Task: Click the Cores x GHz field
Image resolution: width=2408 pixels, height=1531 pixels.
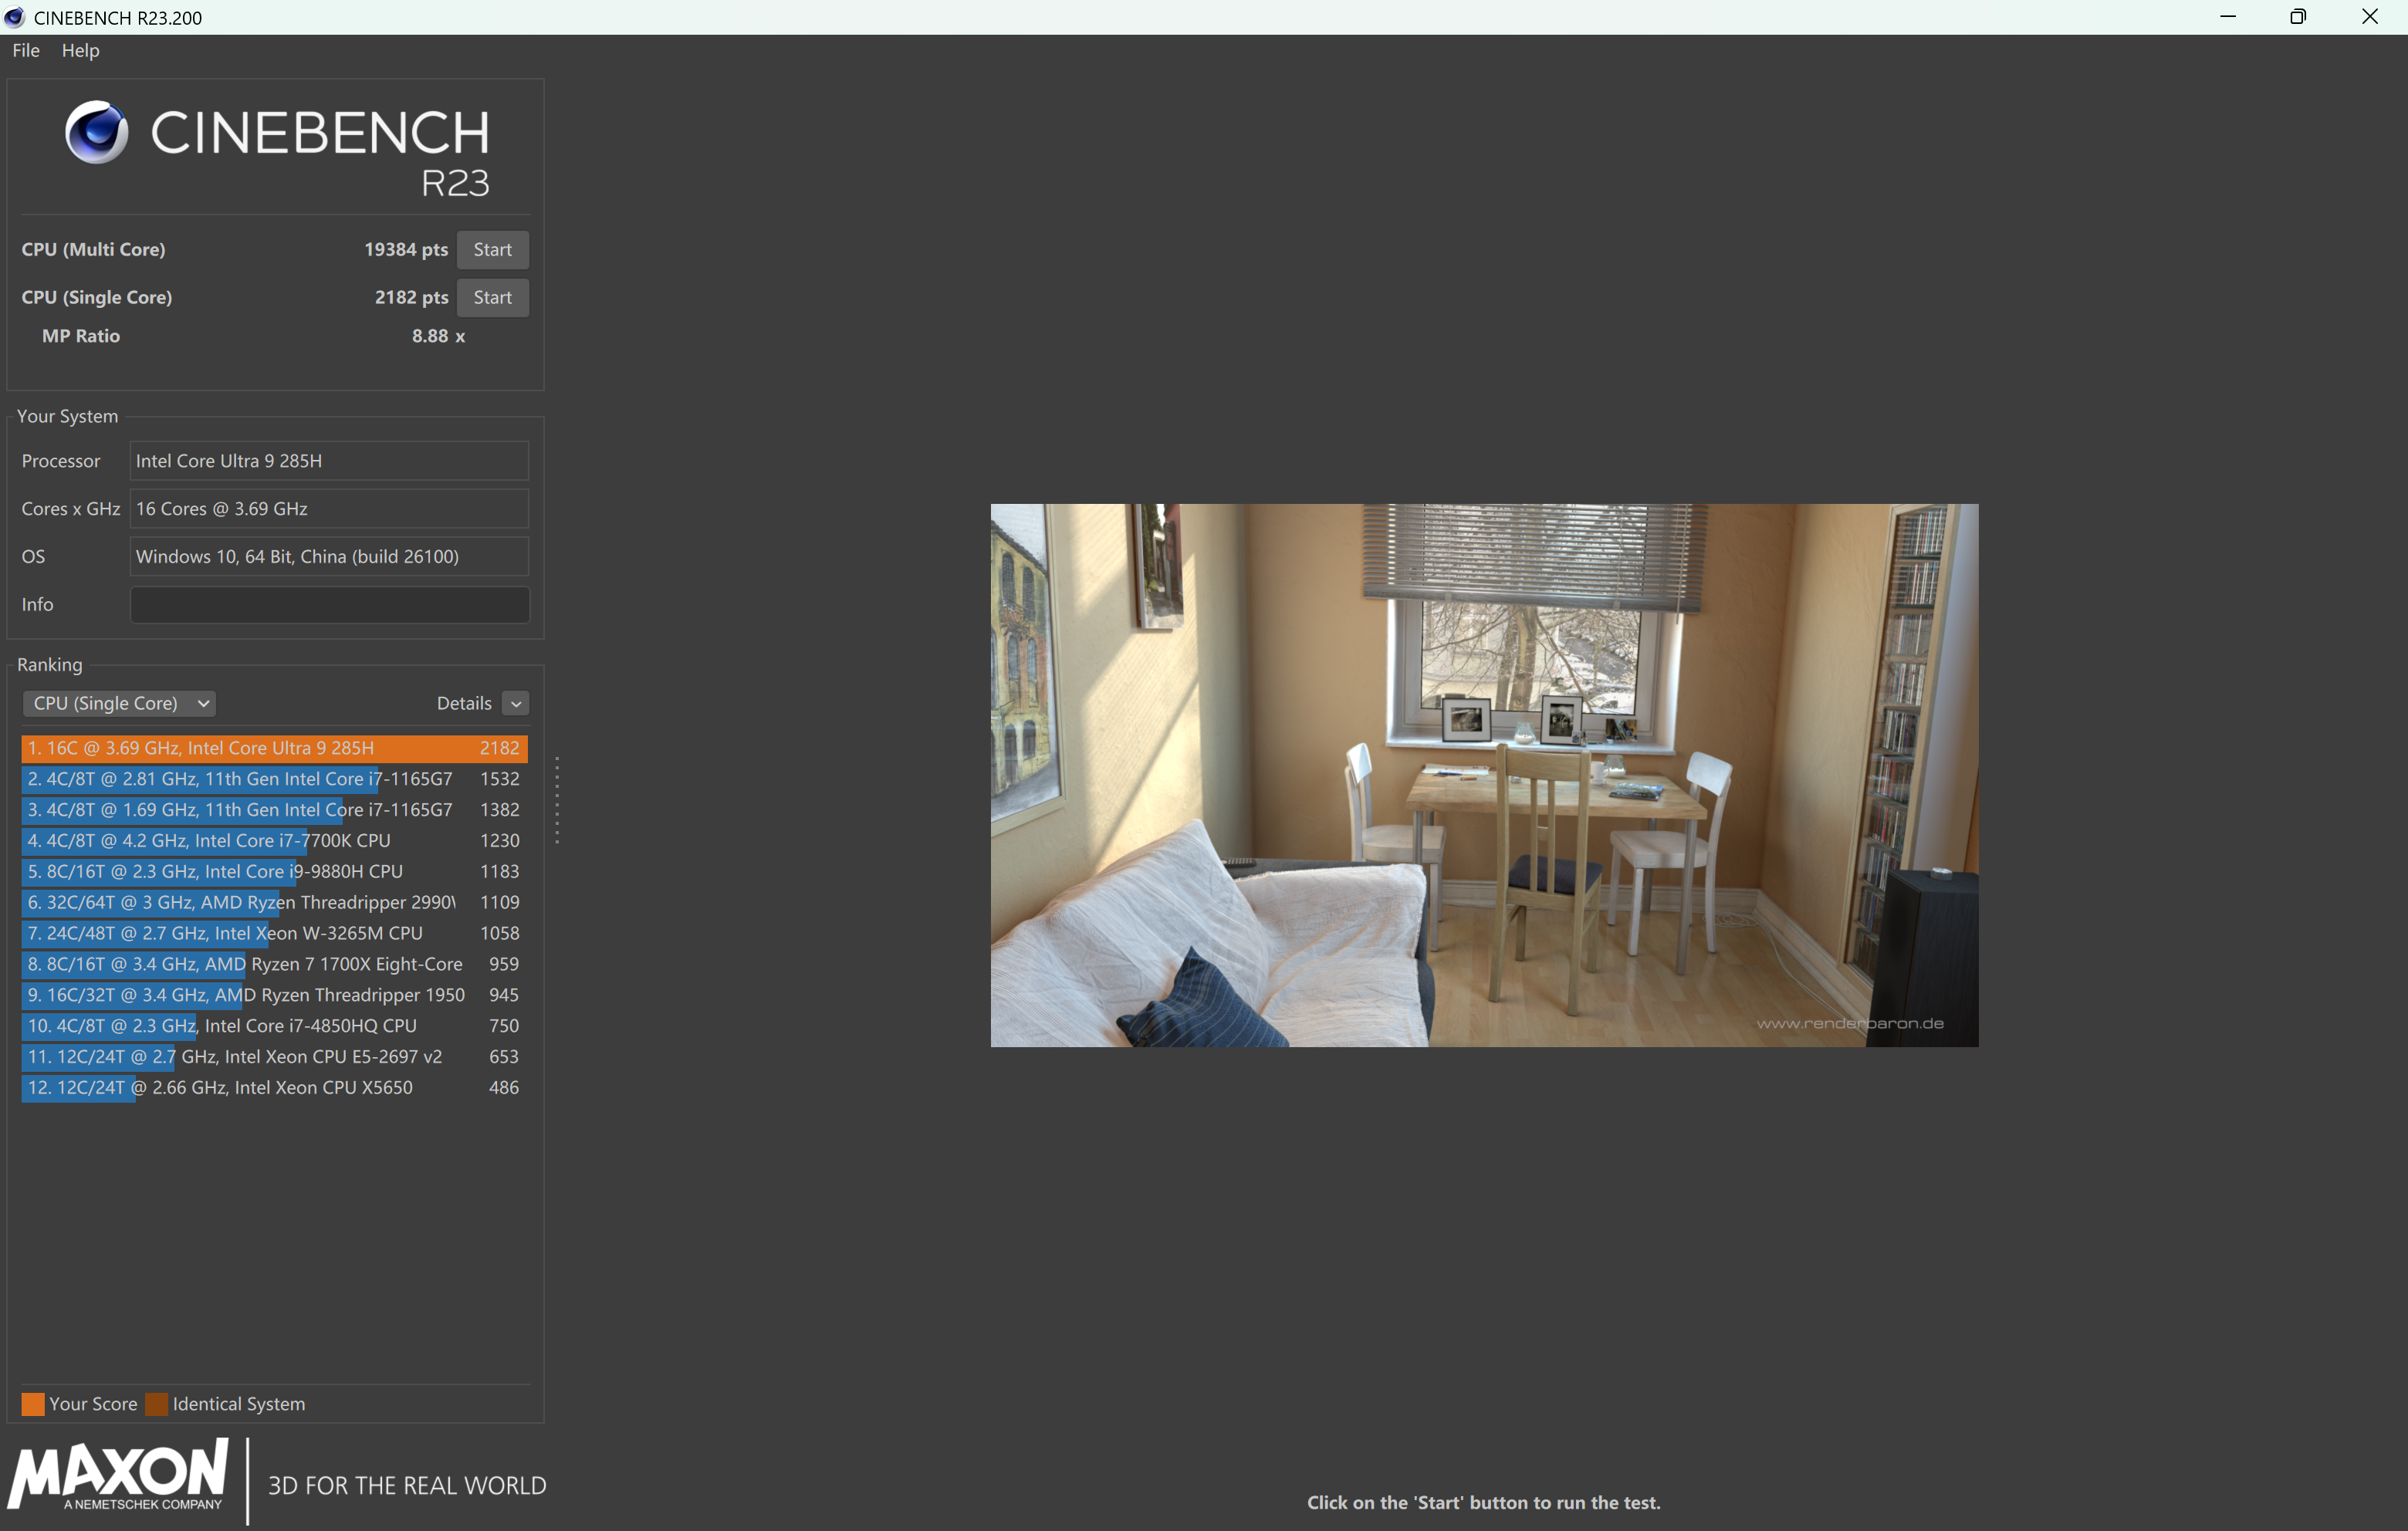Action: [329, 509]
